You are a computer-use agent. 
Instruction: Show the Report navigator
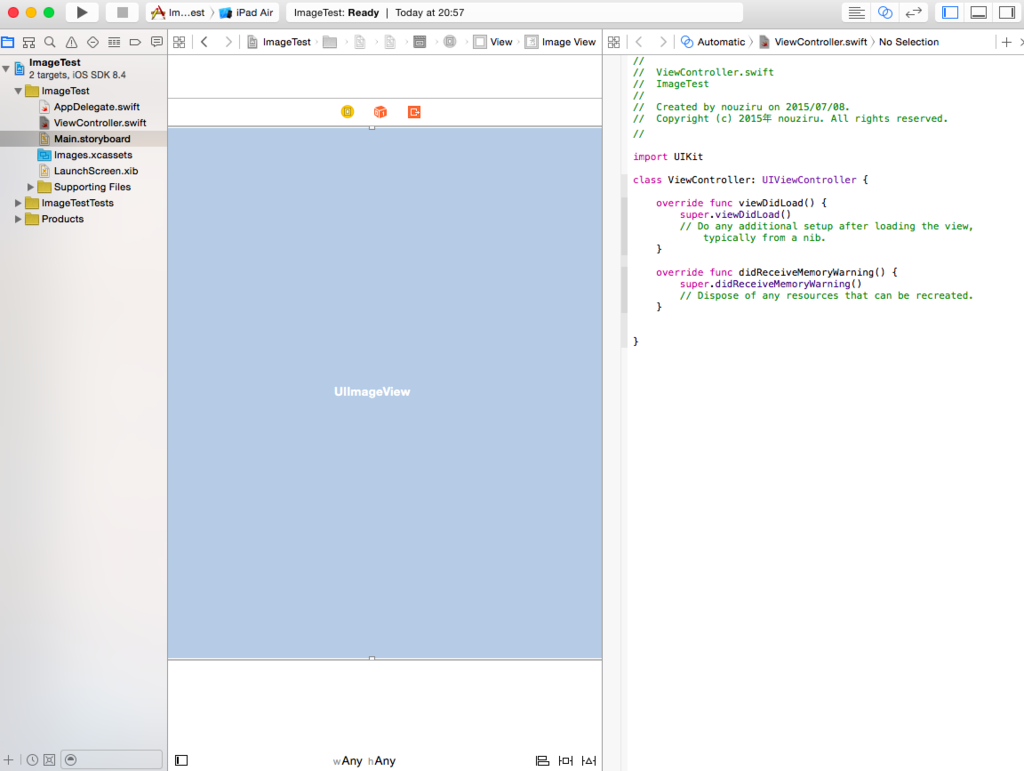pos(157,42)
